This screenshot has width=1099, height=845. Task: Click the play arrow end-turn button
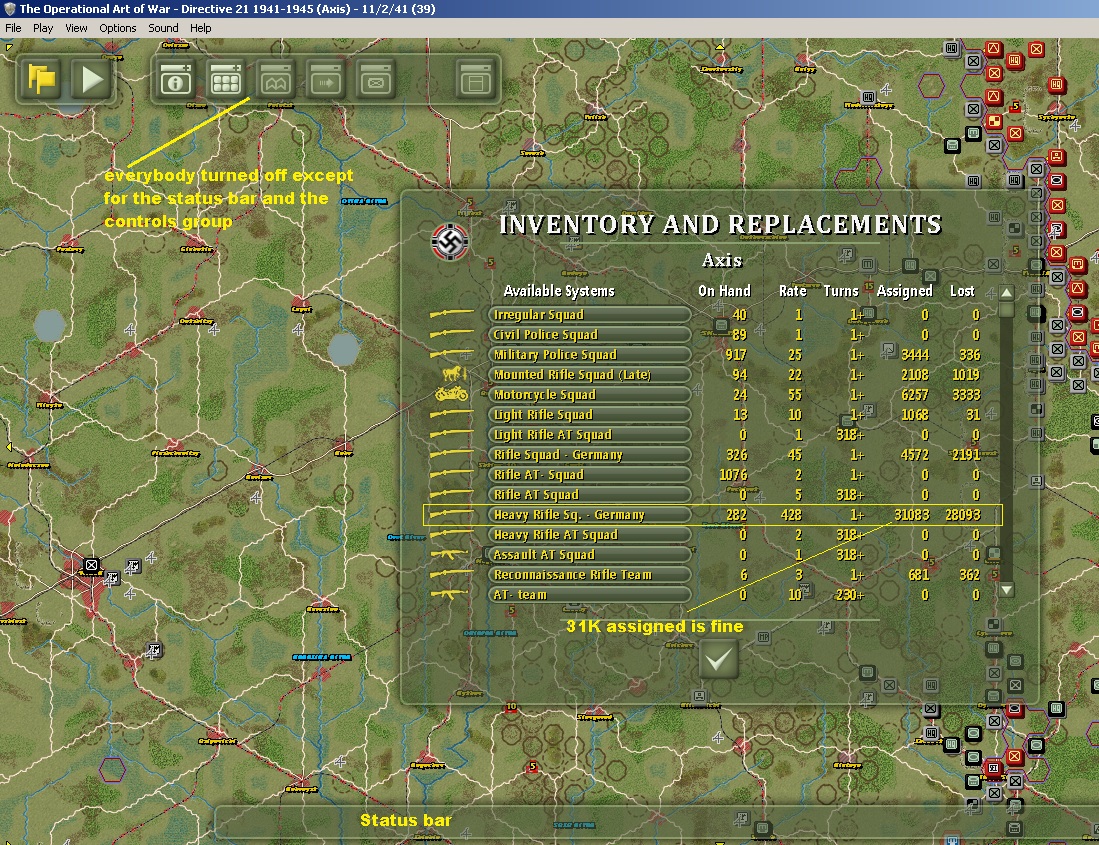point(90,79)
